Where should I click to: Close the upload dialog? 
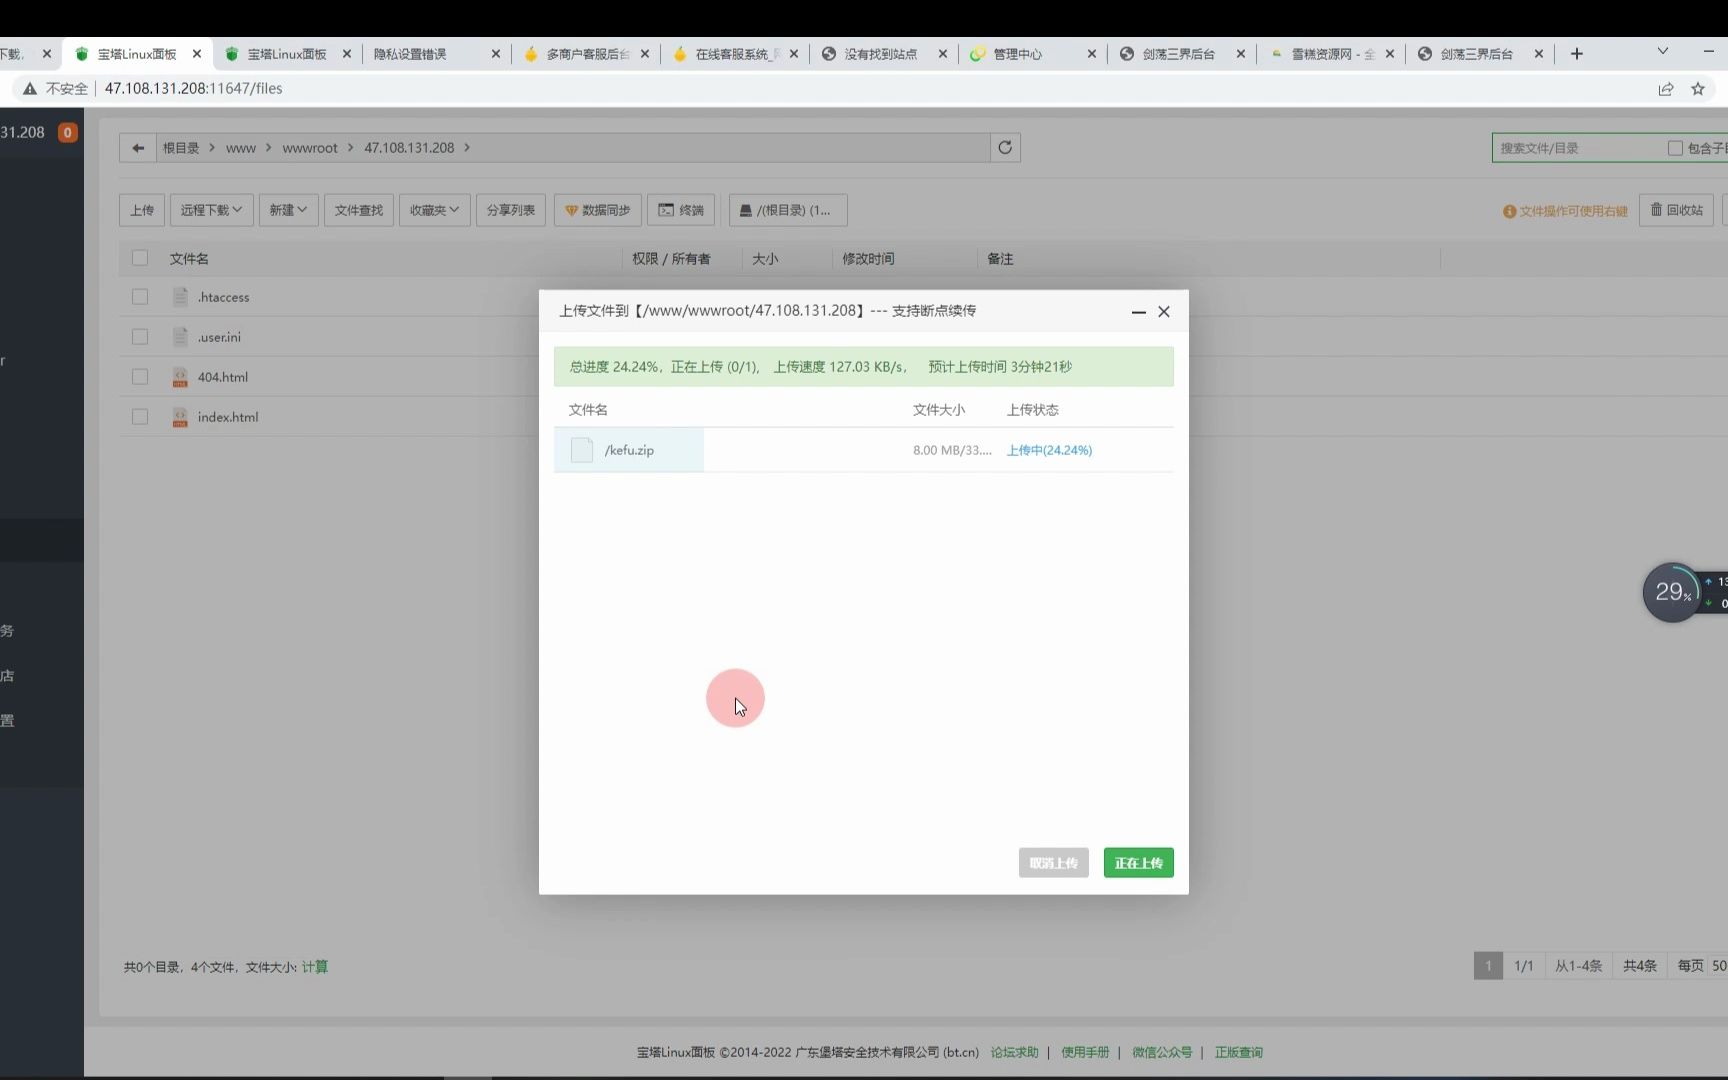(1164, 312)
